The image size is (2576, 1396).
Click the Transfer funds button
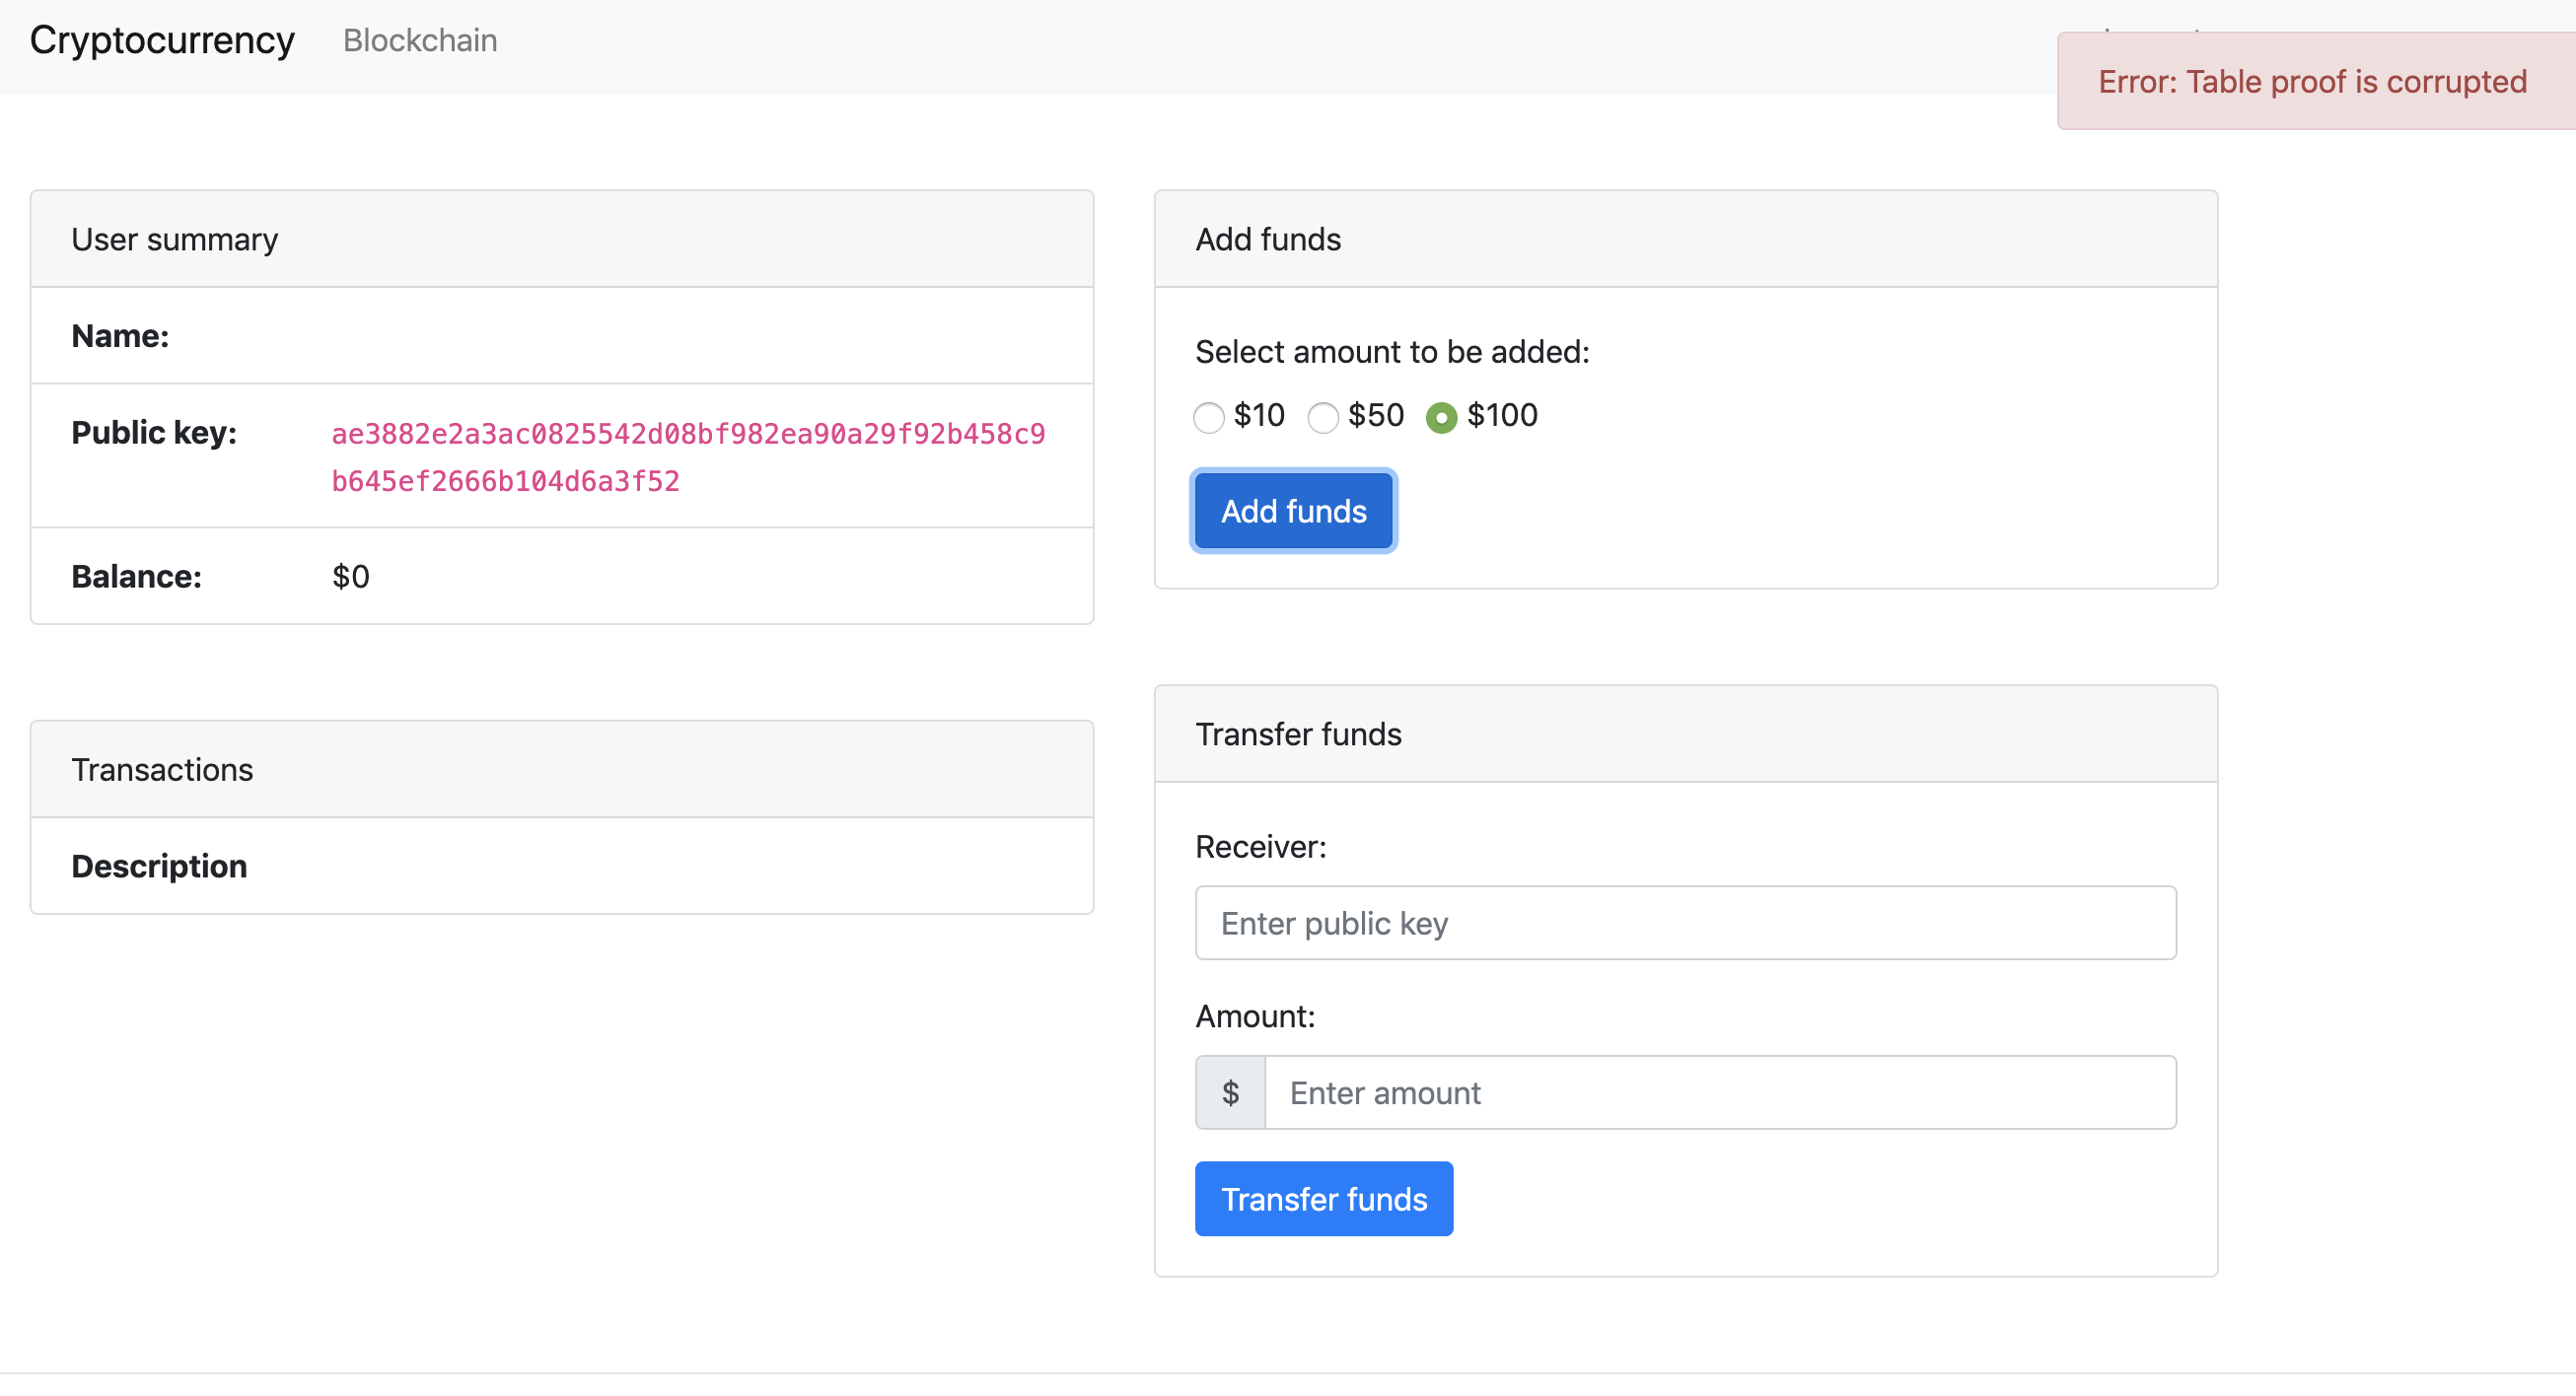click(x=1324, y=1199)
